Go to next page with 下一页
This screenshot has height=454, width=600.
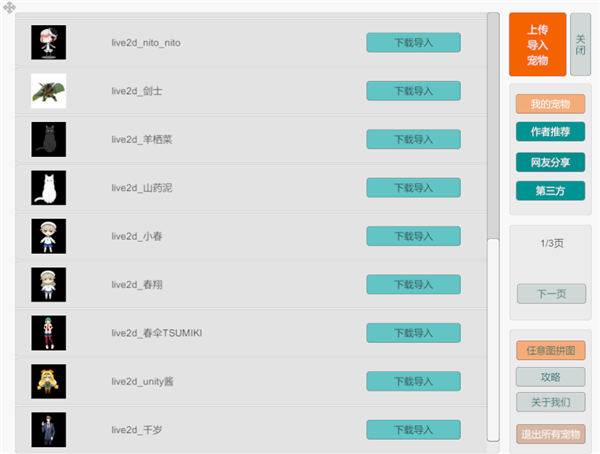[x=551, y=294]
